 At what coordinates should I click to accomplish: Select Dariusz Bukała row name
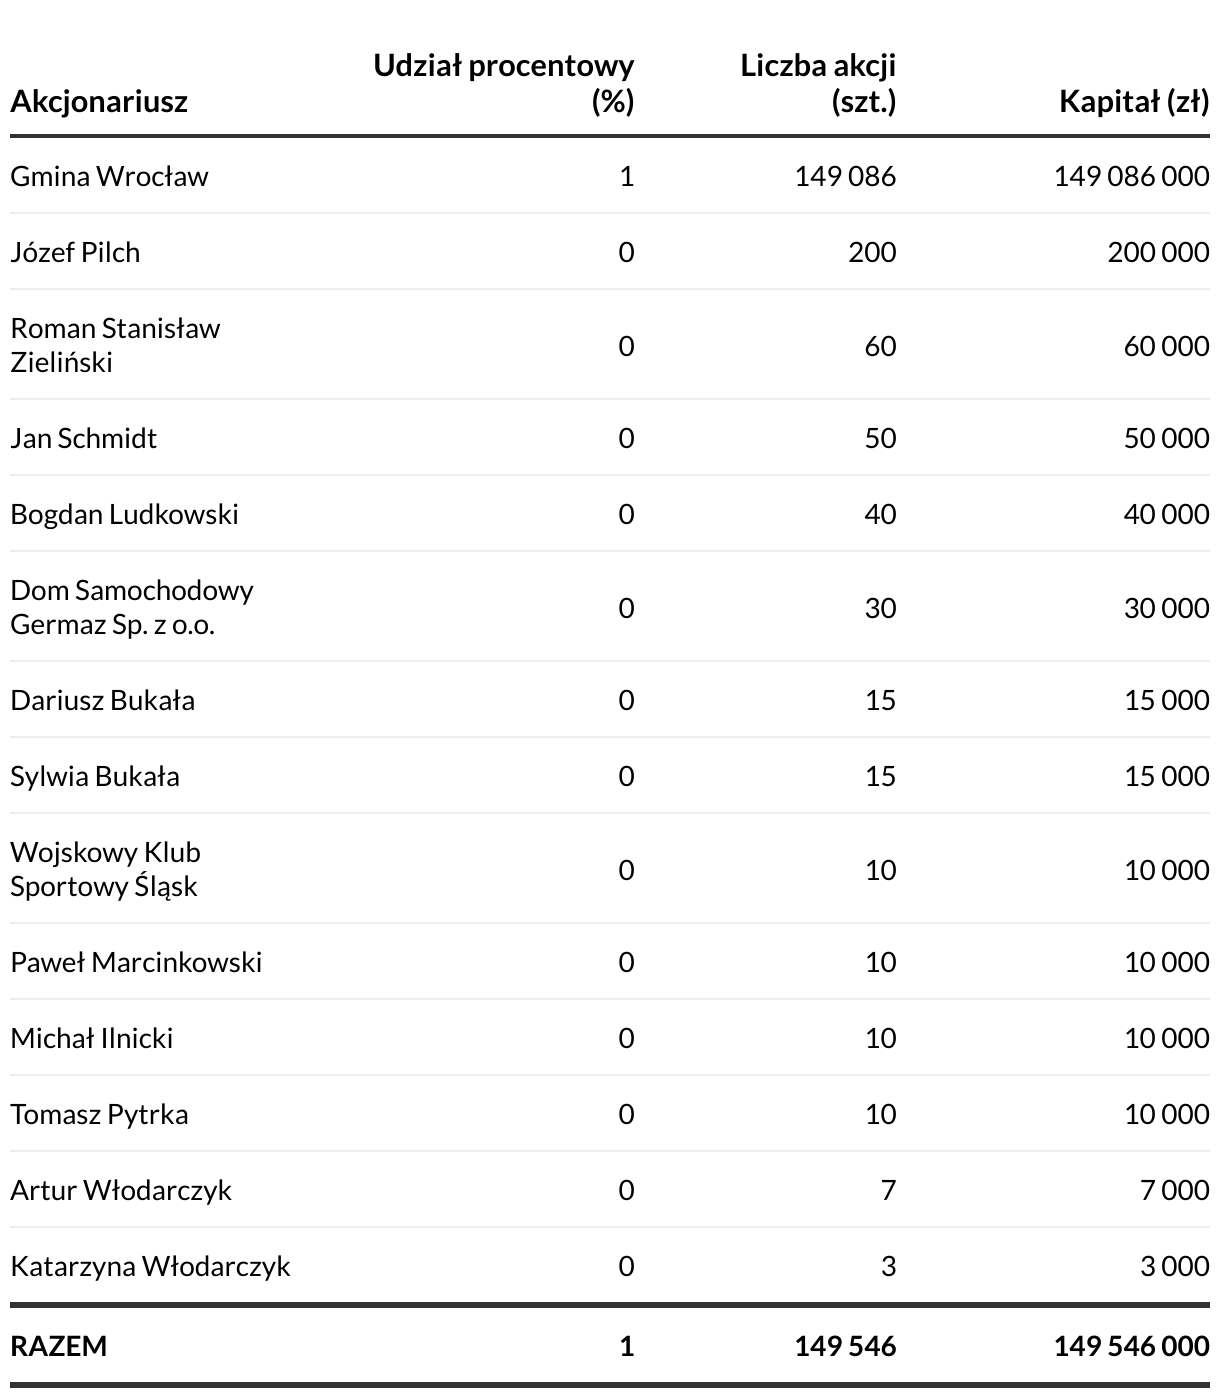click(102, 701)
